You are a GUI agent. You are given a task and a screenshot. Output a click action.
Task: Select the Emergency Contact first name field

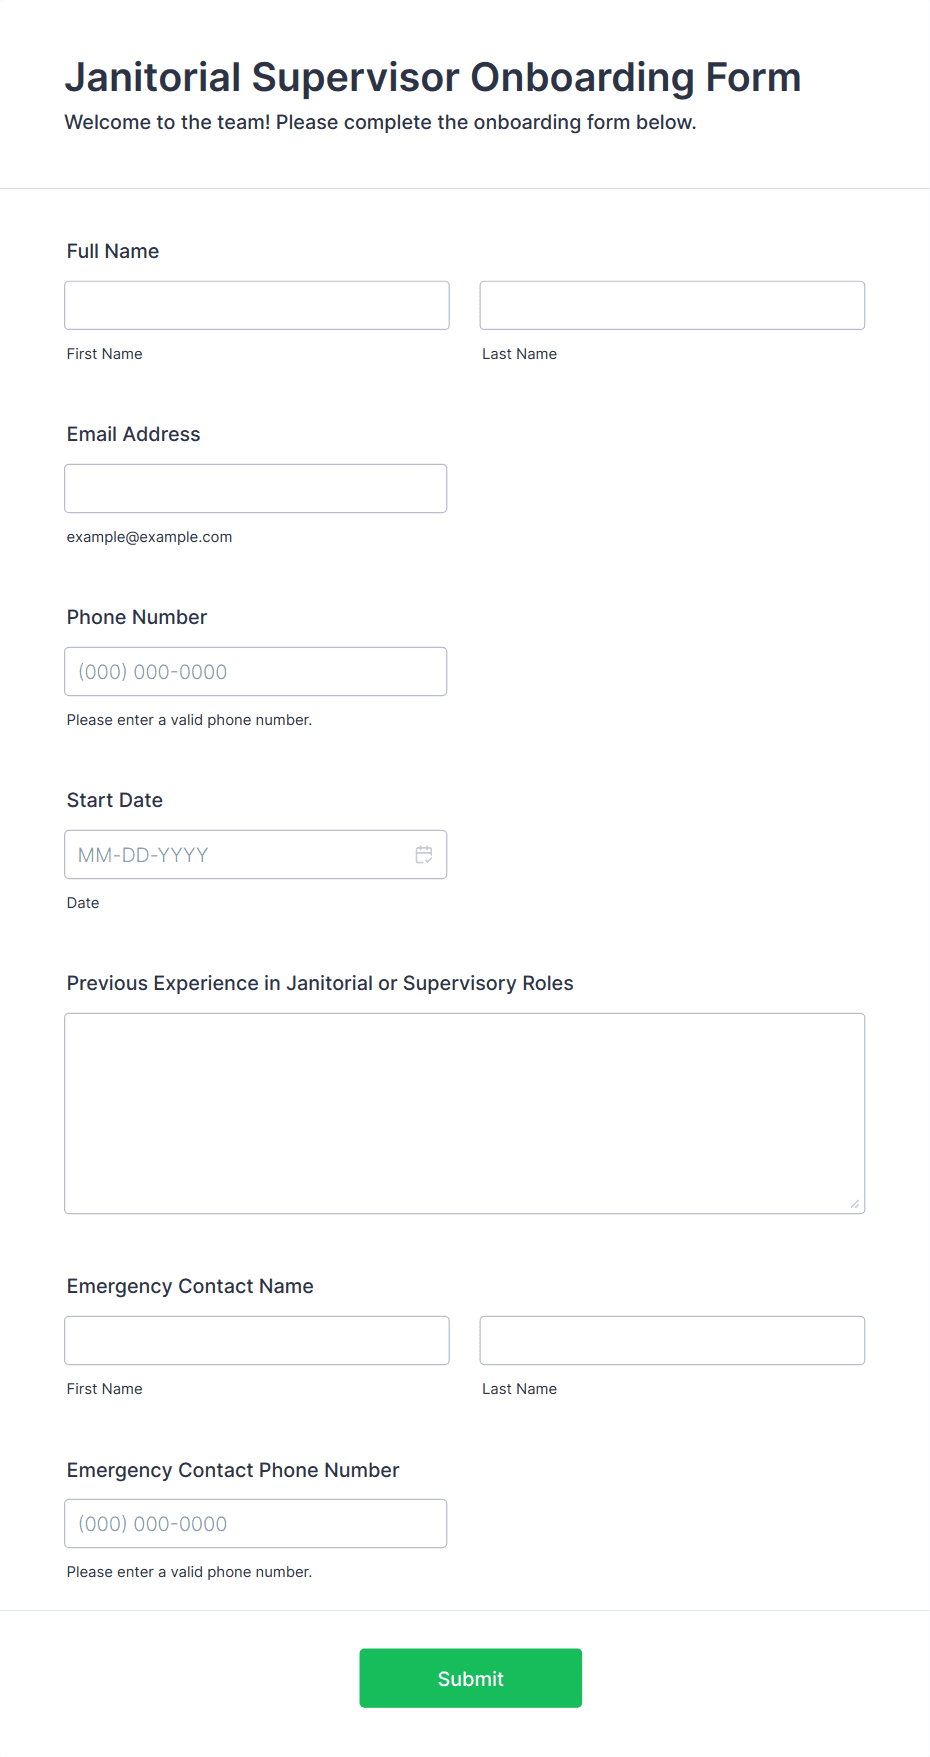pos(257,1340)
